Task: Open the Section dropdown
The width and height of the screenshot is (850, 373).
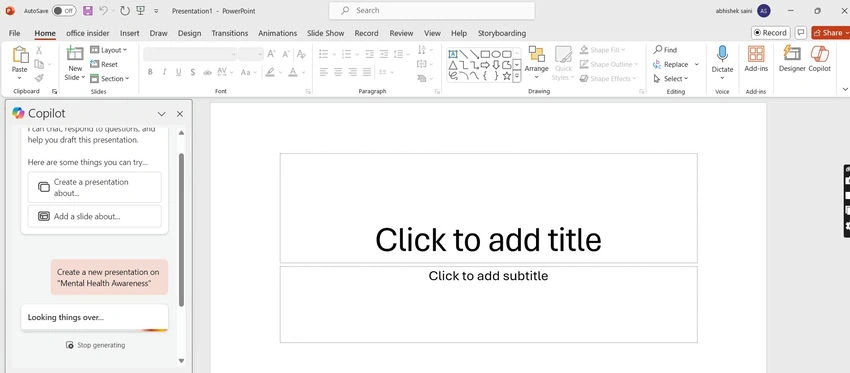Action: pyautogui.click(x=110, y=79)
